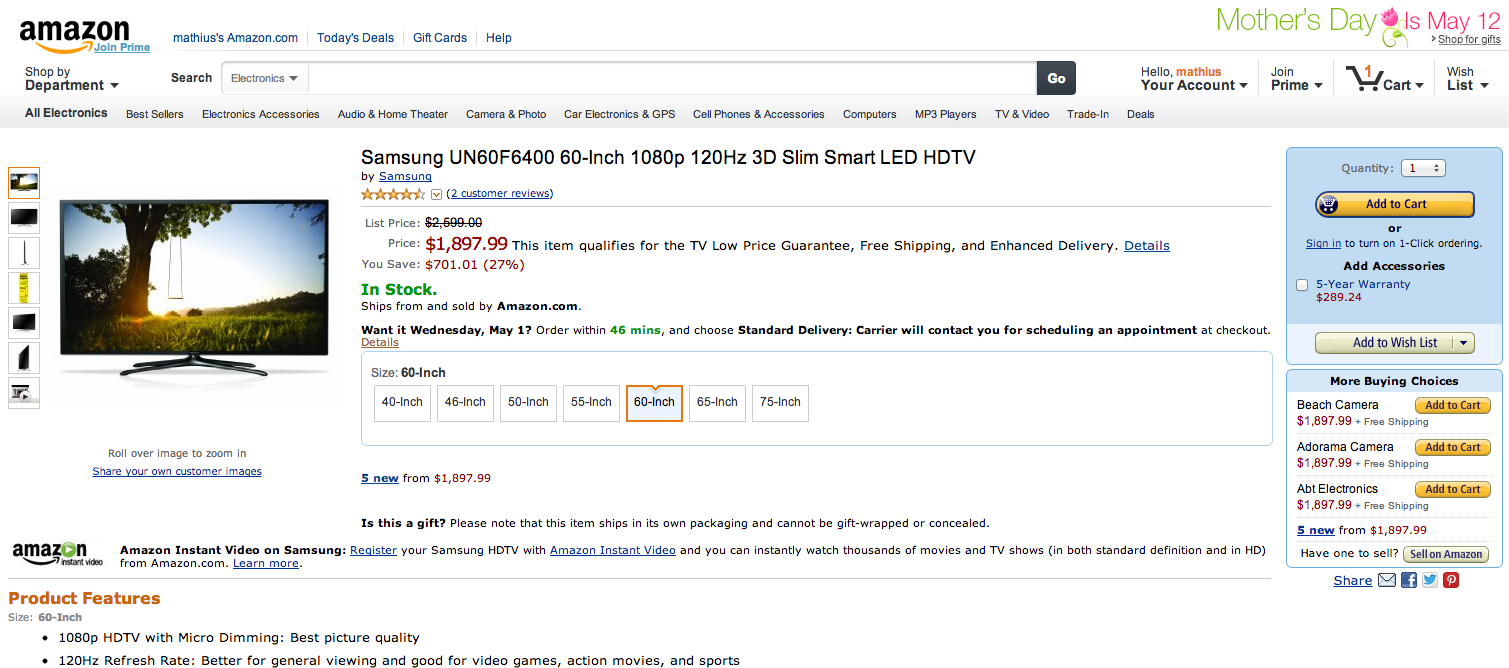Change the search category from Electronics

point(264,77)
